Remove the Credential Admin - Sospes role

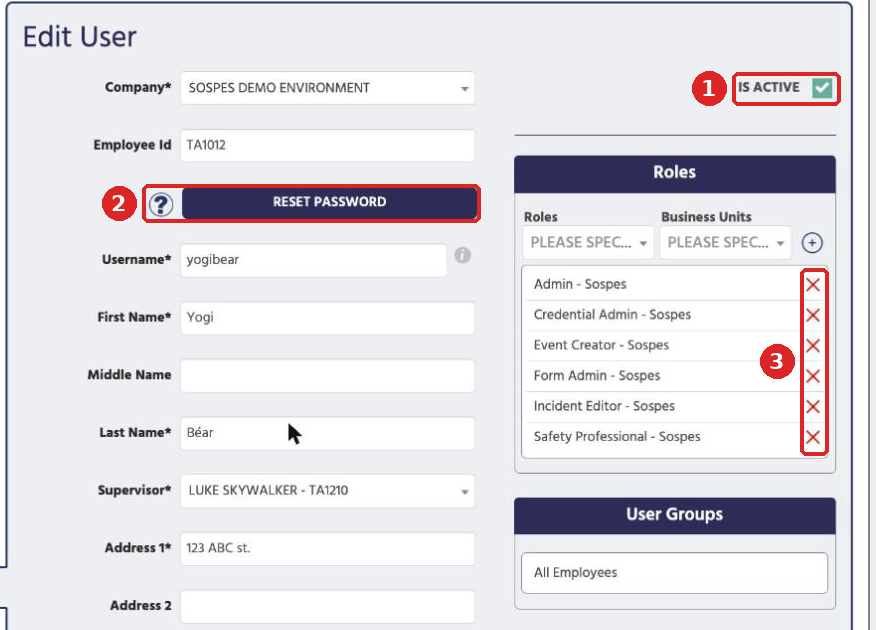tap(813, 315)
